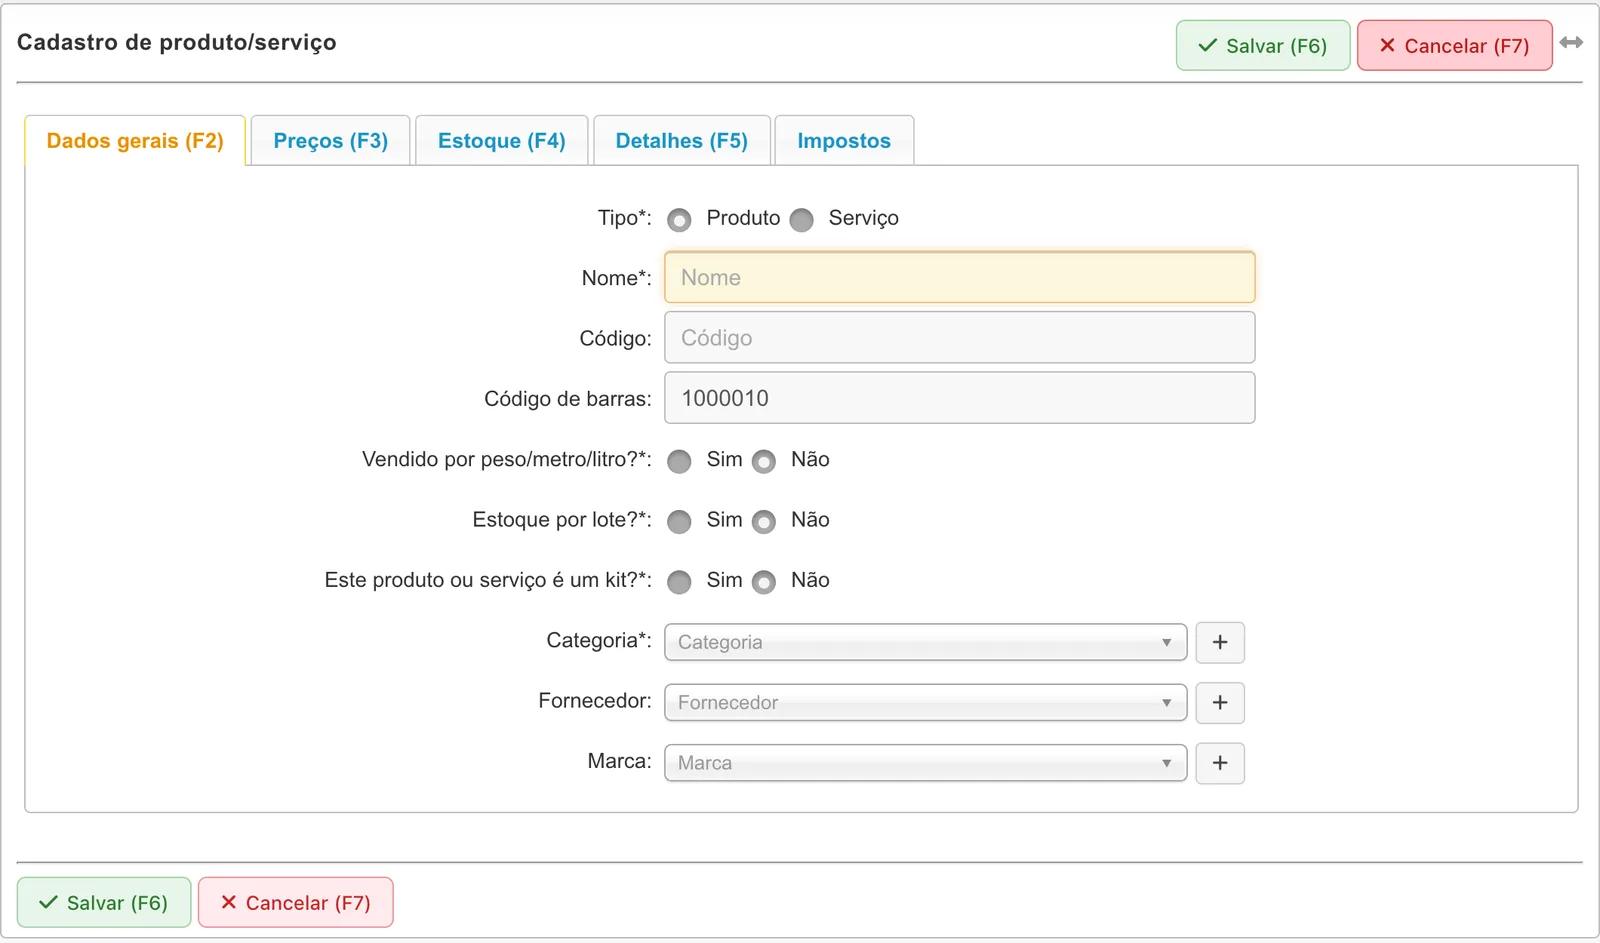This screenshot has height=943, width=1600.
Task: Click the Código de barras field
Action: click(960, 398)
